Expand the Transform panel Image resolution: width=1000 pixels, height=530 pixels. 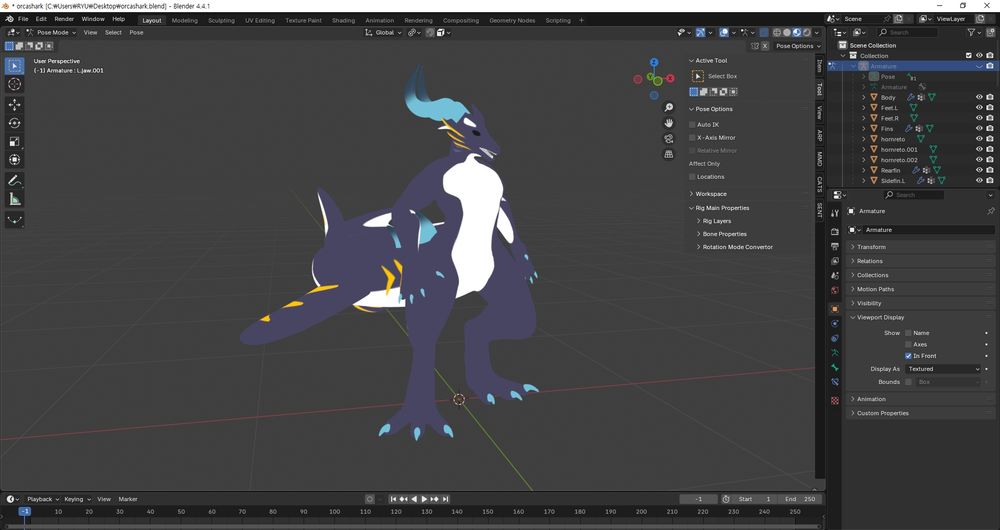[871, 247]
